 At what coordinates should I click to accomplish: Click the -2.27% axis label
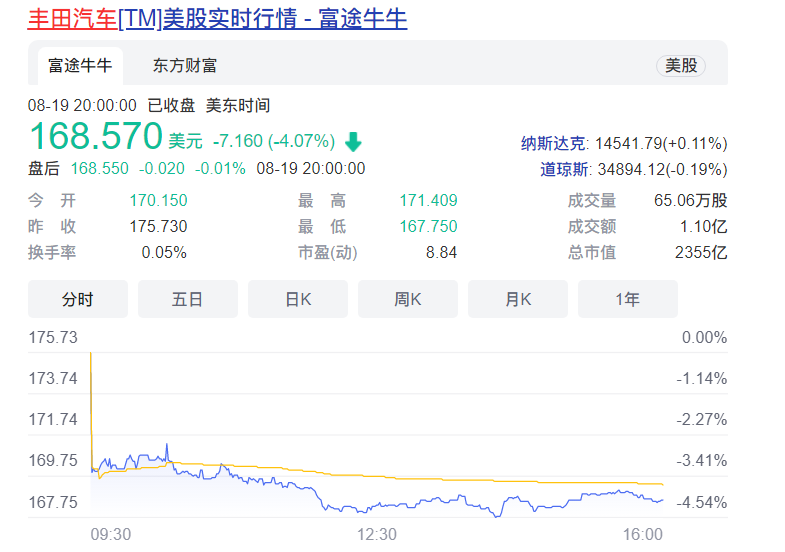pyautogui.click(x=702, y=420)
